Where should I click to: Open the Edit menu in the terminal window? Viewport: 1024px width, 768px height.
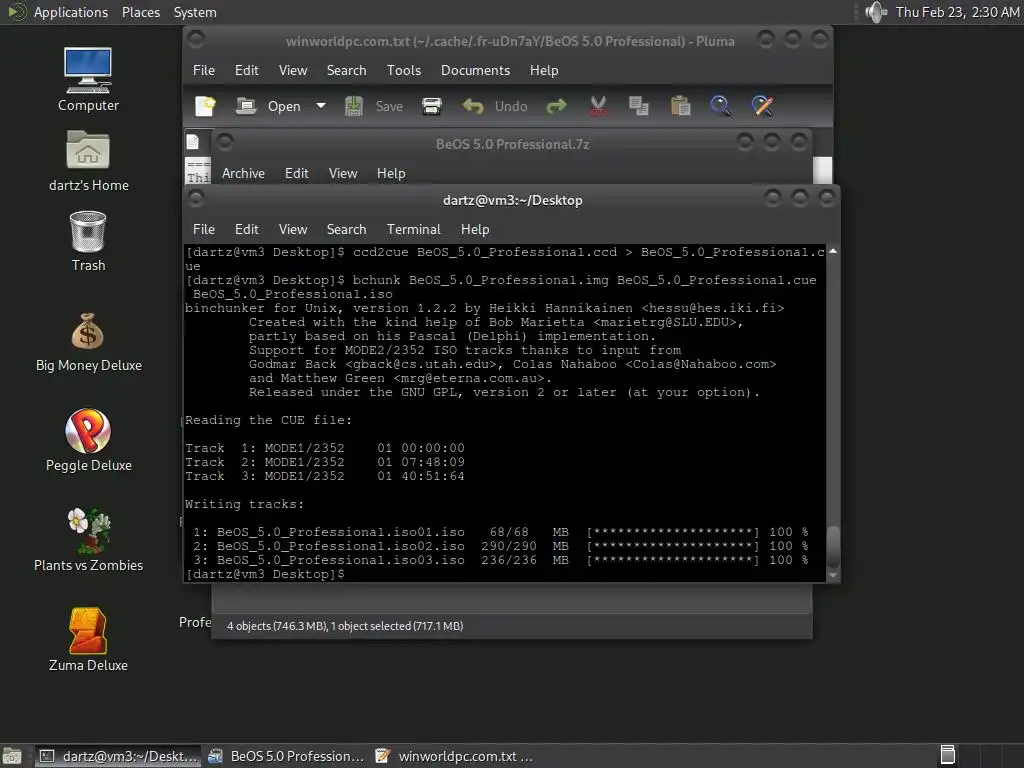[x=246, y=230]
